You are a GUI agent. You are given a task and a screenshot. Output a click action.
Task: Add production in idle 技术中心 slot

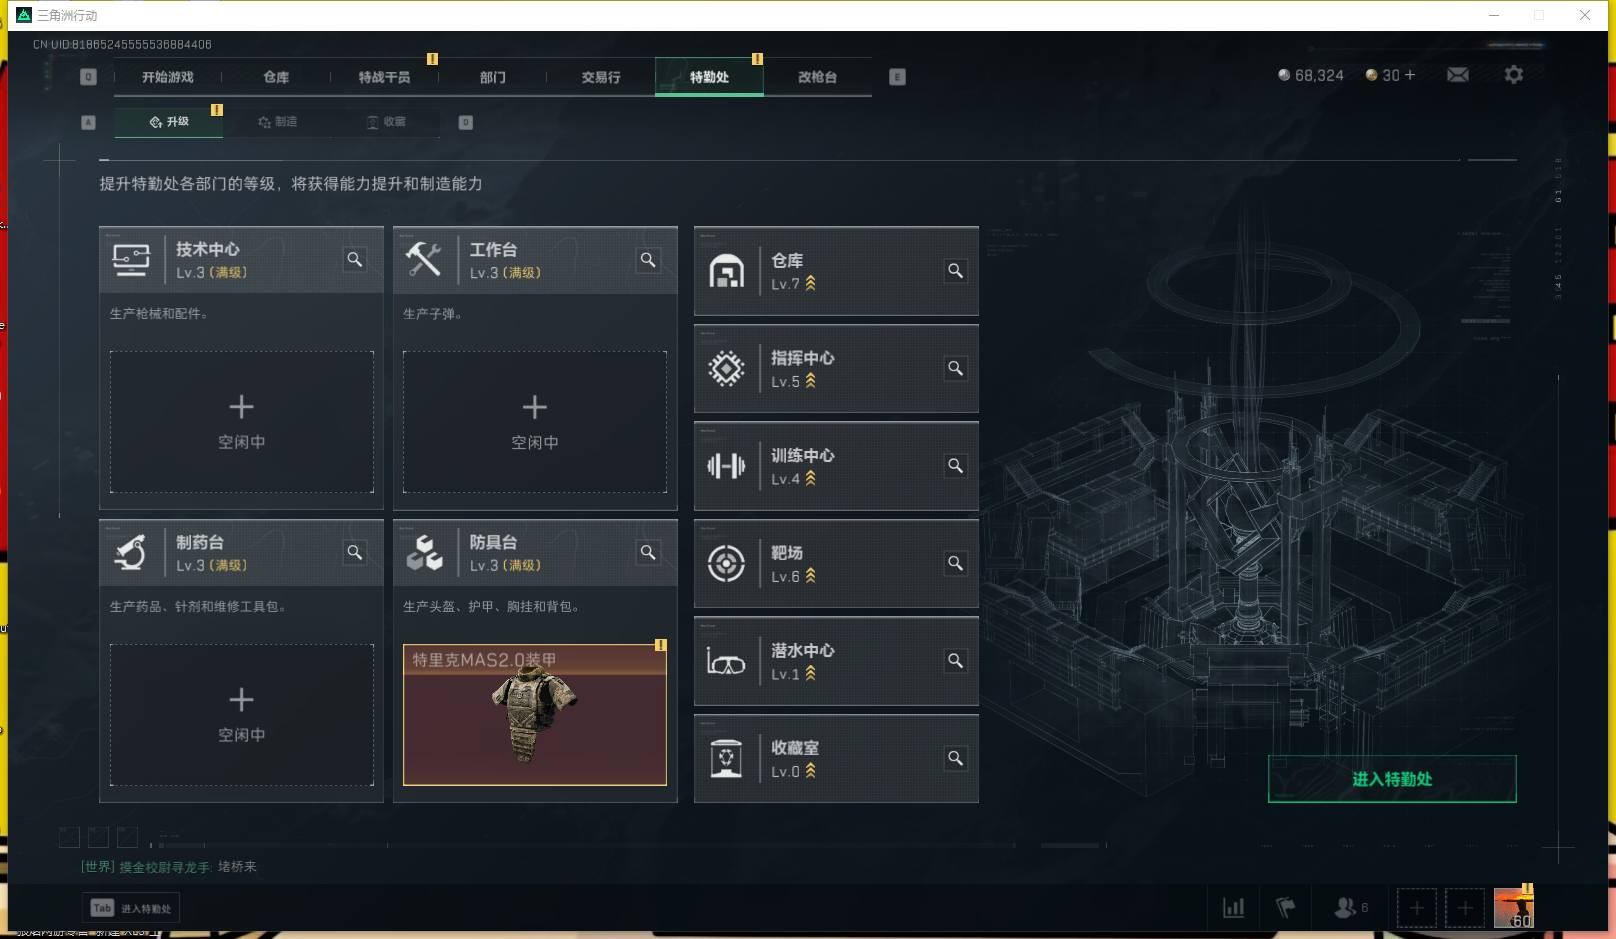(x=241, y=422)
